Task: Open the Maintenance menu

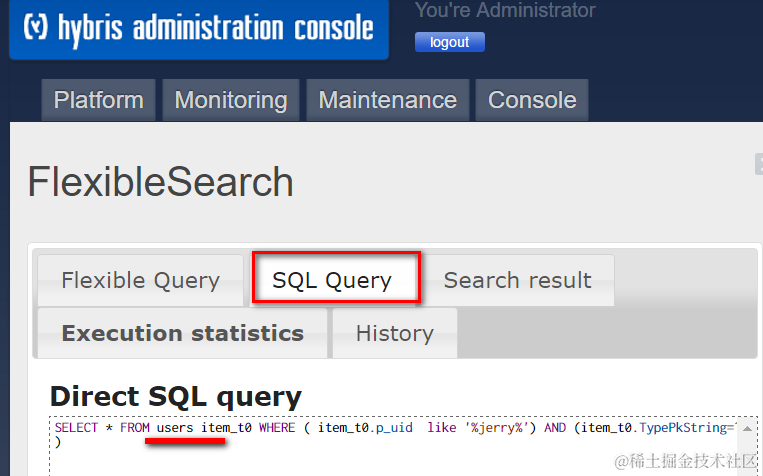Action: point(387,100)
